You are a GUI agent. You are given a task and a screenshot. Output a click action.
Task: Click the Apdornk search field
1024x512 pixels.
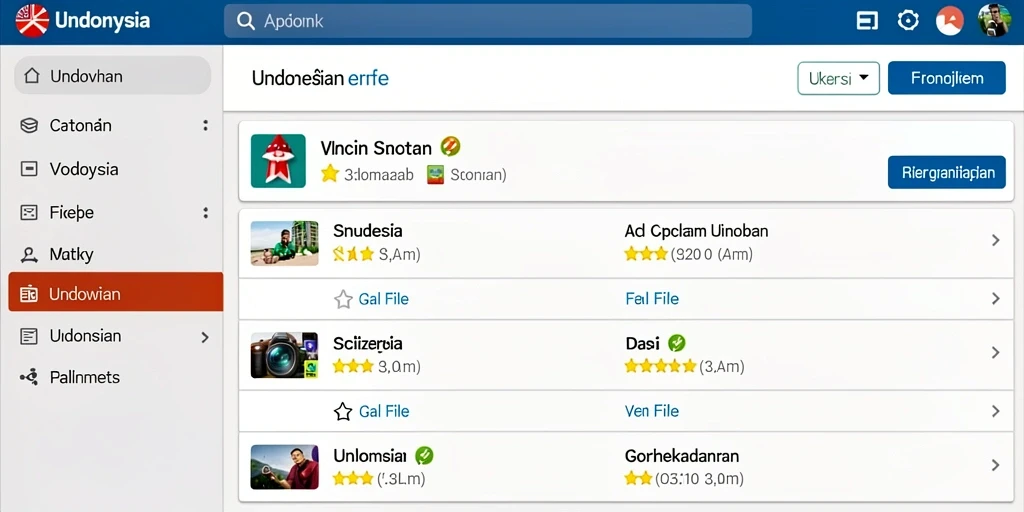pos(488,21)
